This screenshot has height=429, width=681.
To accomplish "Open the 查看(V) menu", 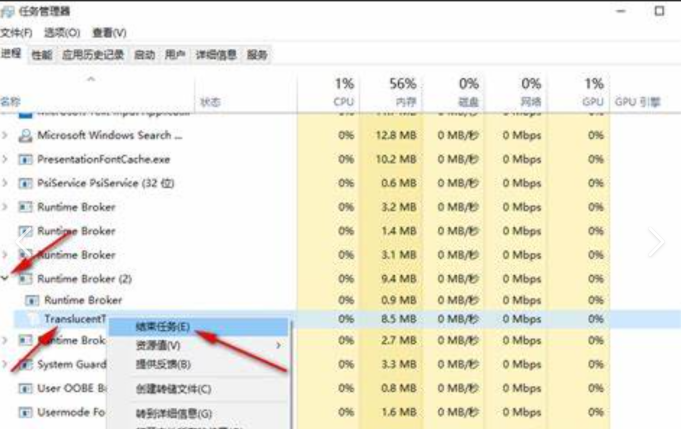I will [x=109, y=33].
